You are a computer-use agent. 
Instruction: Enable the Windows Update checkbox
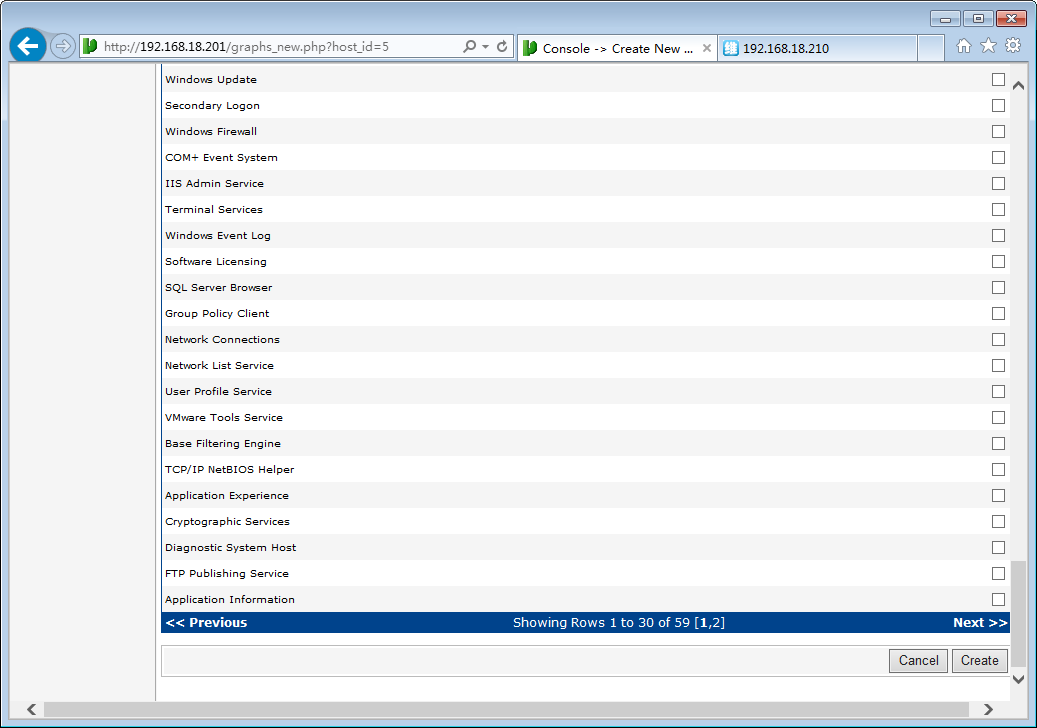[x=998, y=80]
